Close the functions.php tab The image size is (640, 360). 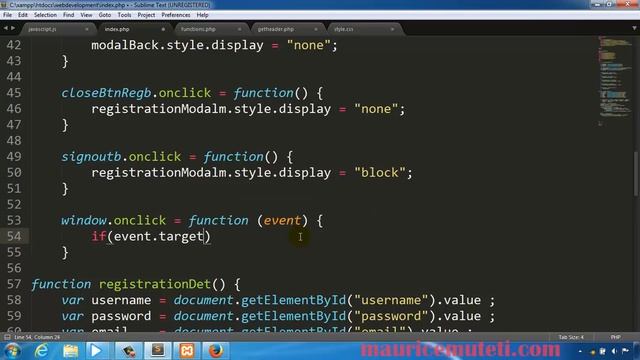(239, 29)
